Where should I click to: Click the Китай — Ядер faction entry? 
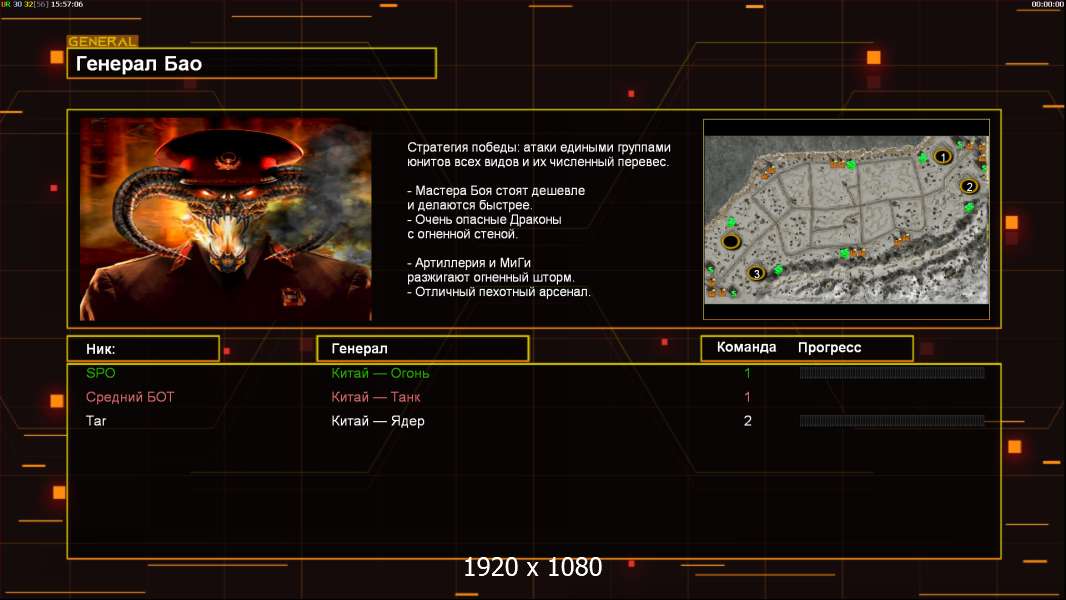pyautogui.click(x=377, y=421)
